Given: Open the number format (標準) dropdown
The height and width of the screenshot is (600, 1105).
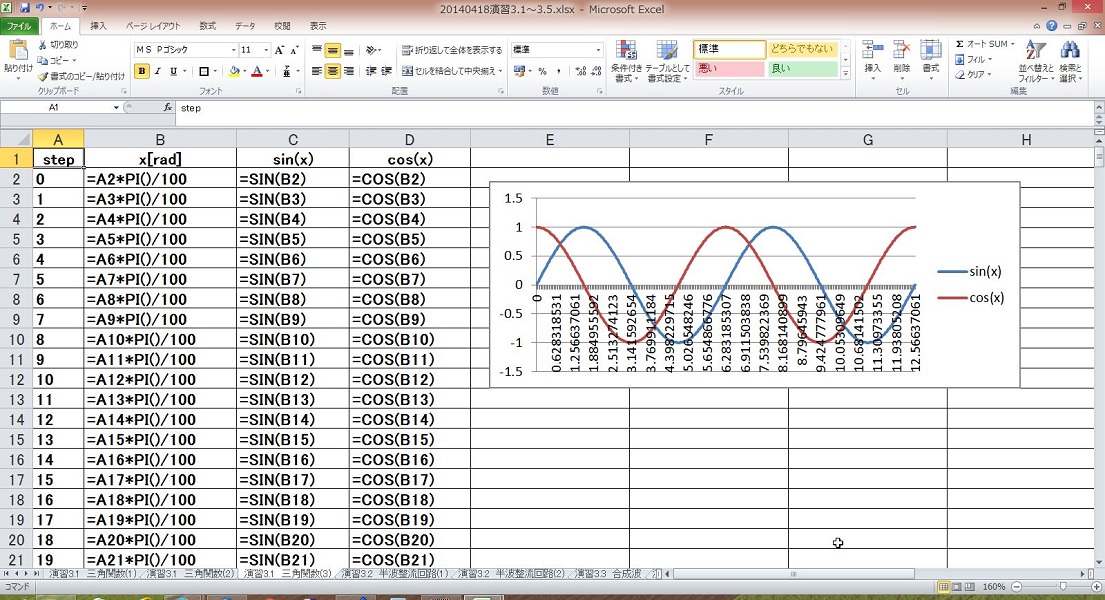Looking at the screenshot, I should (x=599, y=50).
